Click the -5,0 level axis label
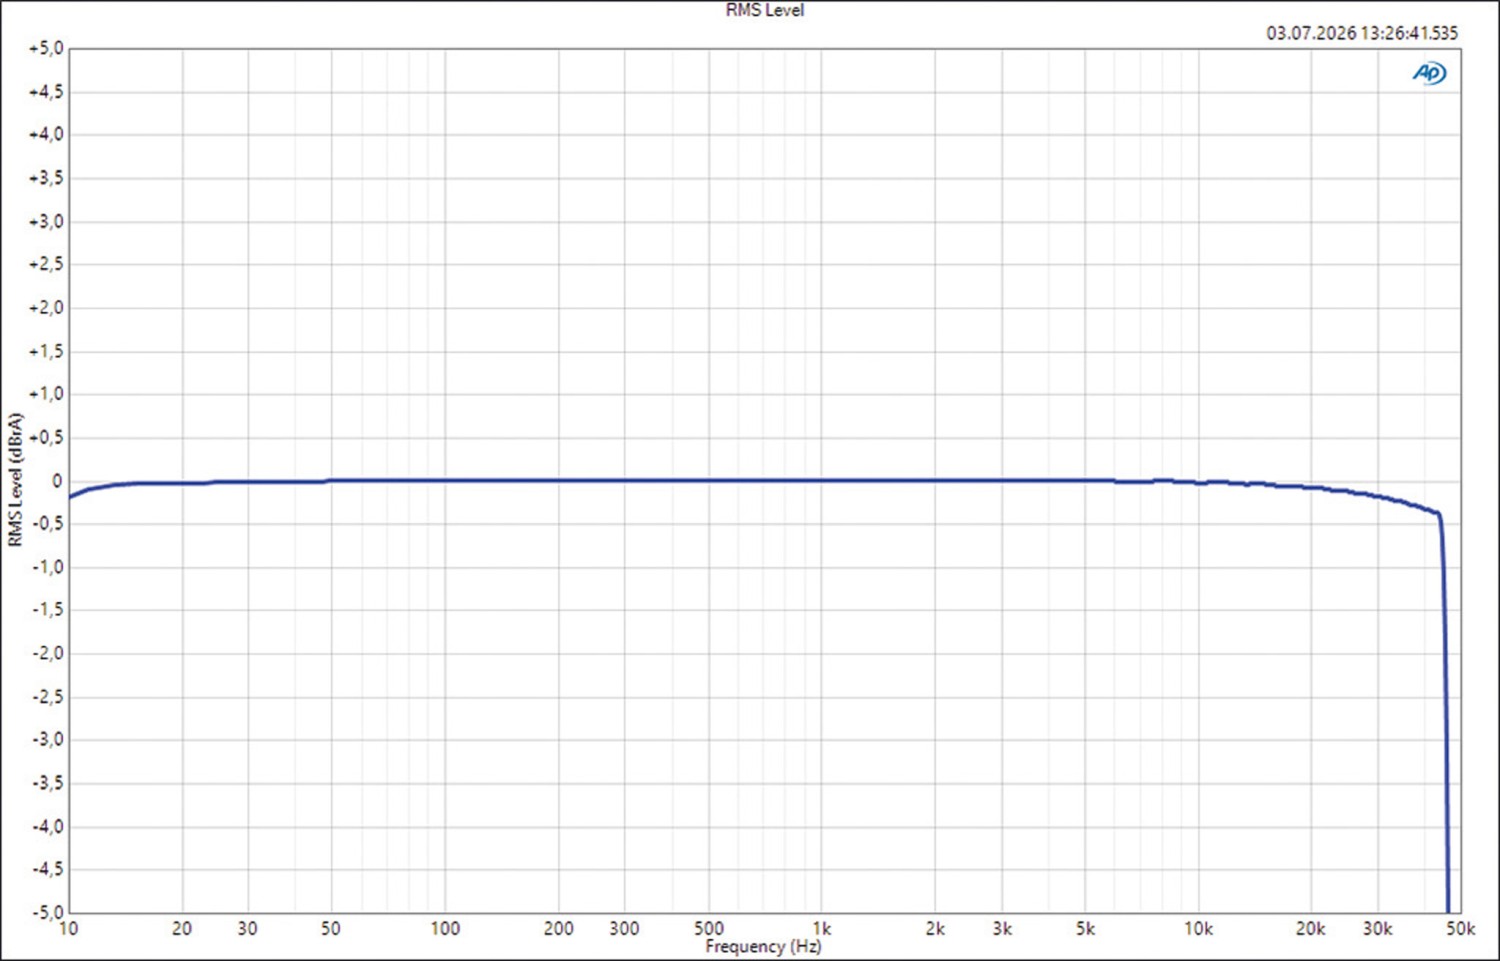Viewport: 1500px width, 961px height. pyautogui.click(x=47, y=912)
